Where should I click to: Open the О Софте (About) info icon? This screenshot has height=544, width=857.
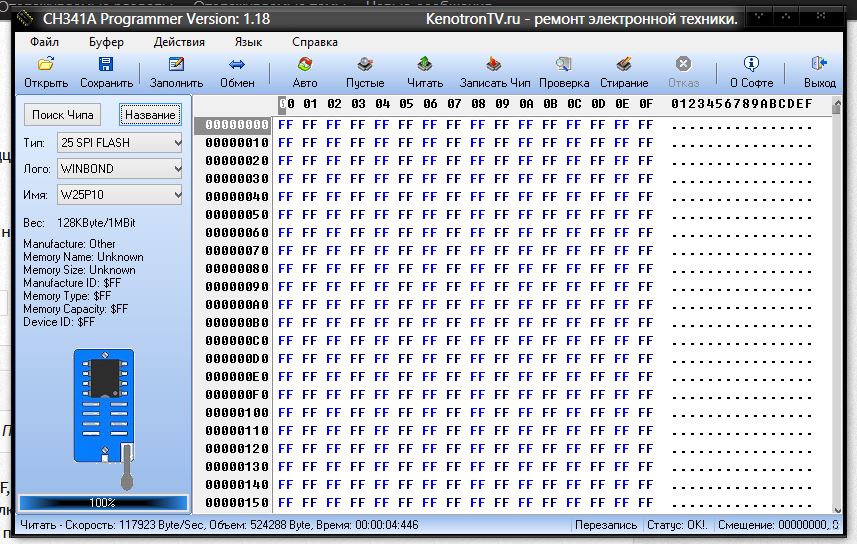coord(751,66)
